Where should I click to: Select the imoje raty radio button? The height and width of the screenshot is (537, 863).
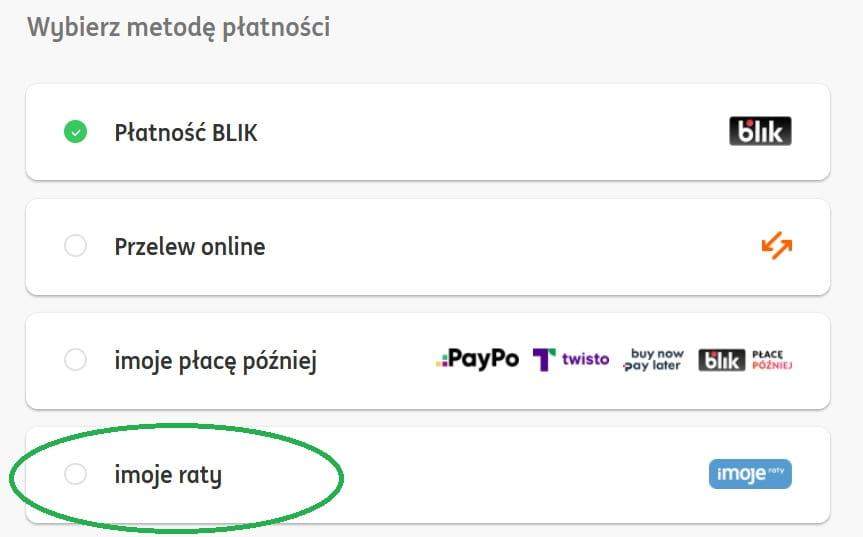tap(75, 475)
